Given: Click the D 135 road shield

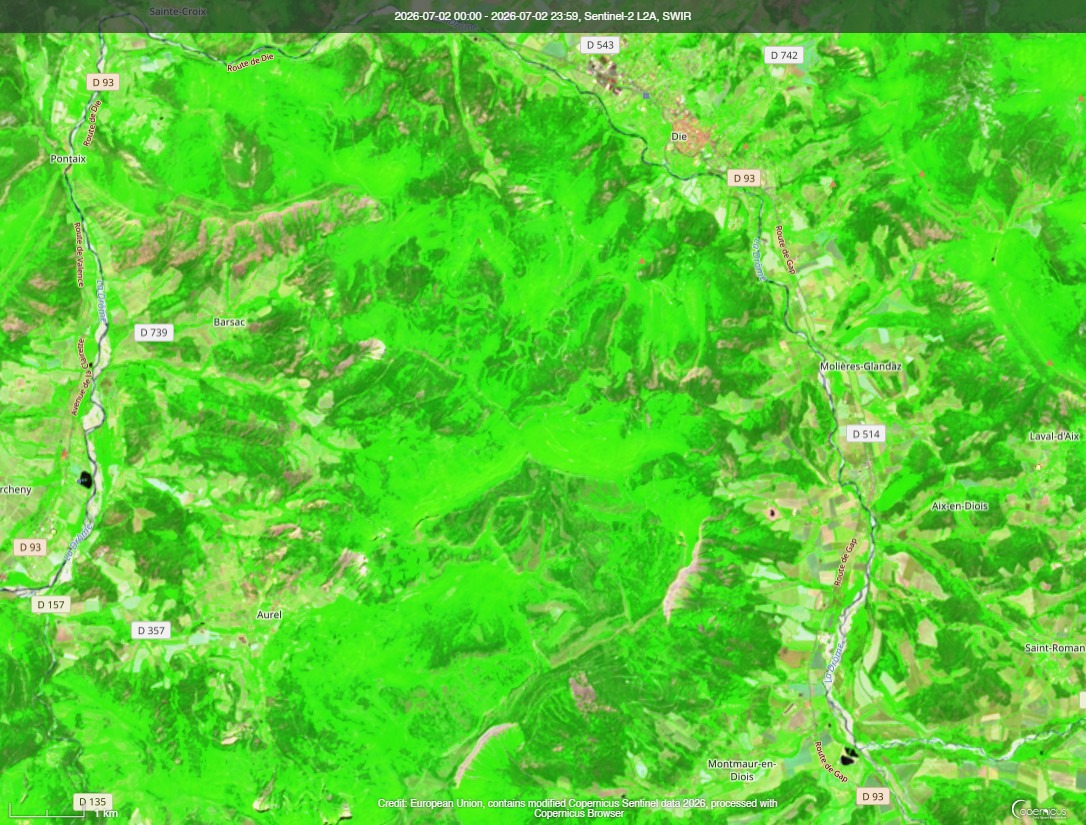Looking at the screenshot, I should point(92,801).
